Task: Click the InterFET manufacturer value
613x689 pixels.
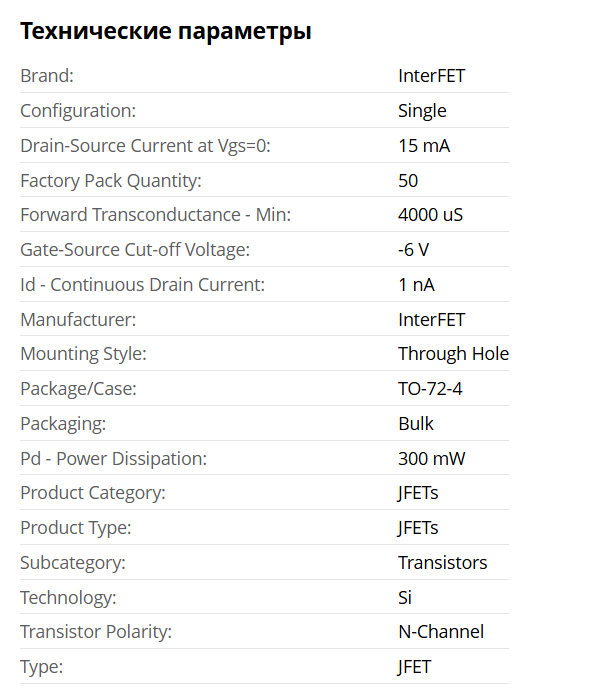Action: click(431, 319)
